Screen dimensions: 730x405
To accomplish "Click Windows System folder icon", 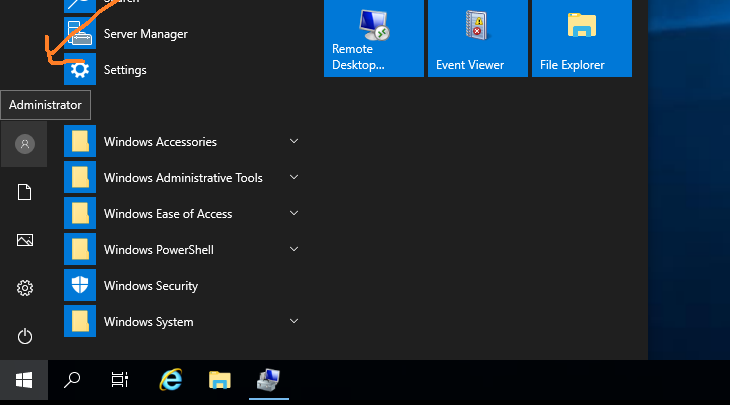I will [80, 321].
